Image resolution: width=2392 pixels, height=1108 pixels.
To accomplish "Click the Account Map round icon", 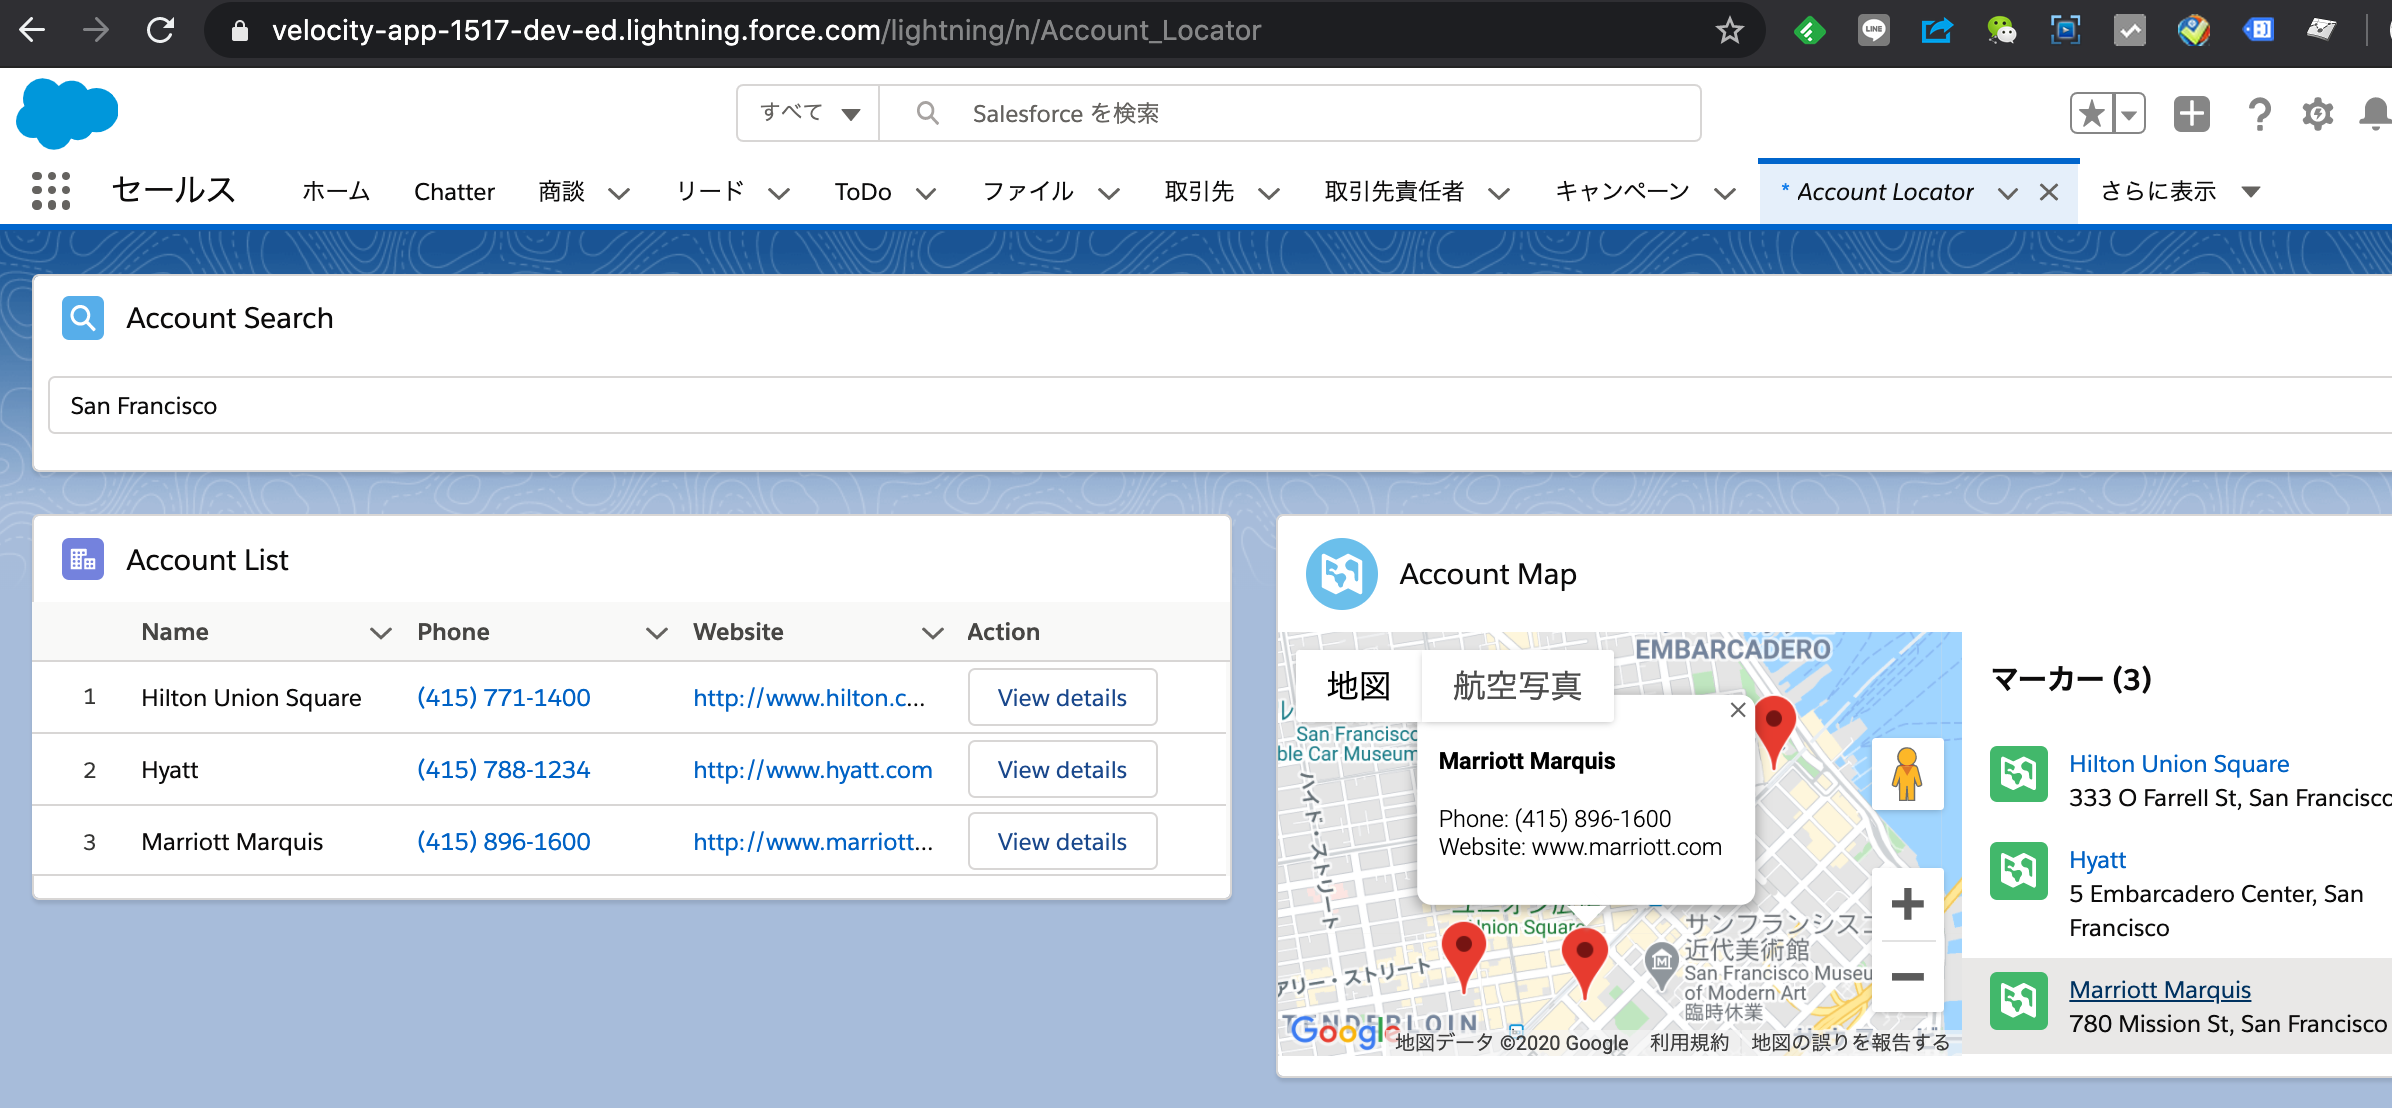I will [1342, 574].
